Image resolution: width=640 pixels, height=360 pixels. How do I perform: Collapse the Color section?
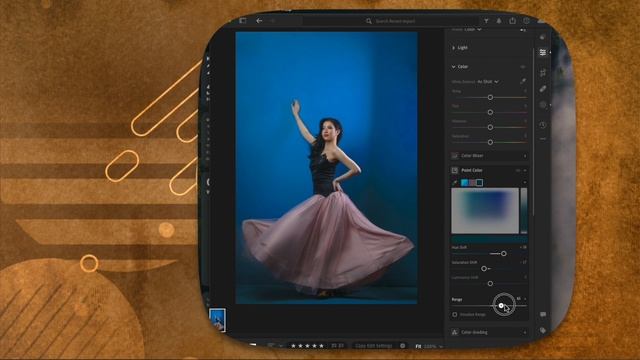(x=453, y=67)
